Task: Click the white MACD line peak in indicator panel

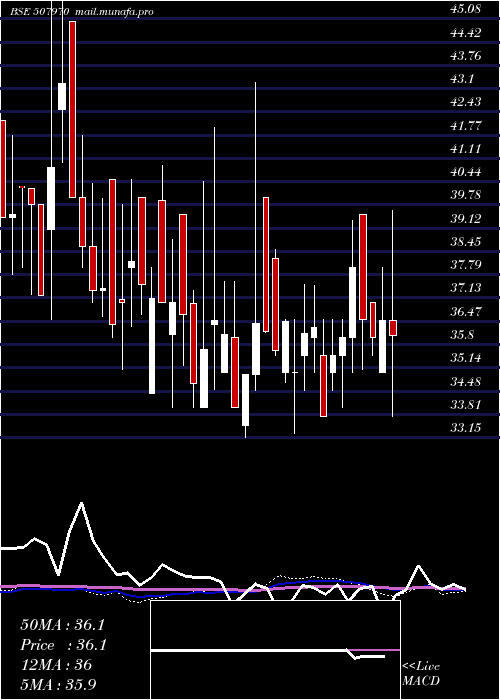Action: 81,503
